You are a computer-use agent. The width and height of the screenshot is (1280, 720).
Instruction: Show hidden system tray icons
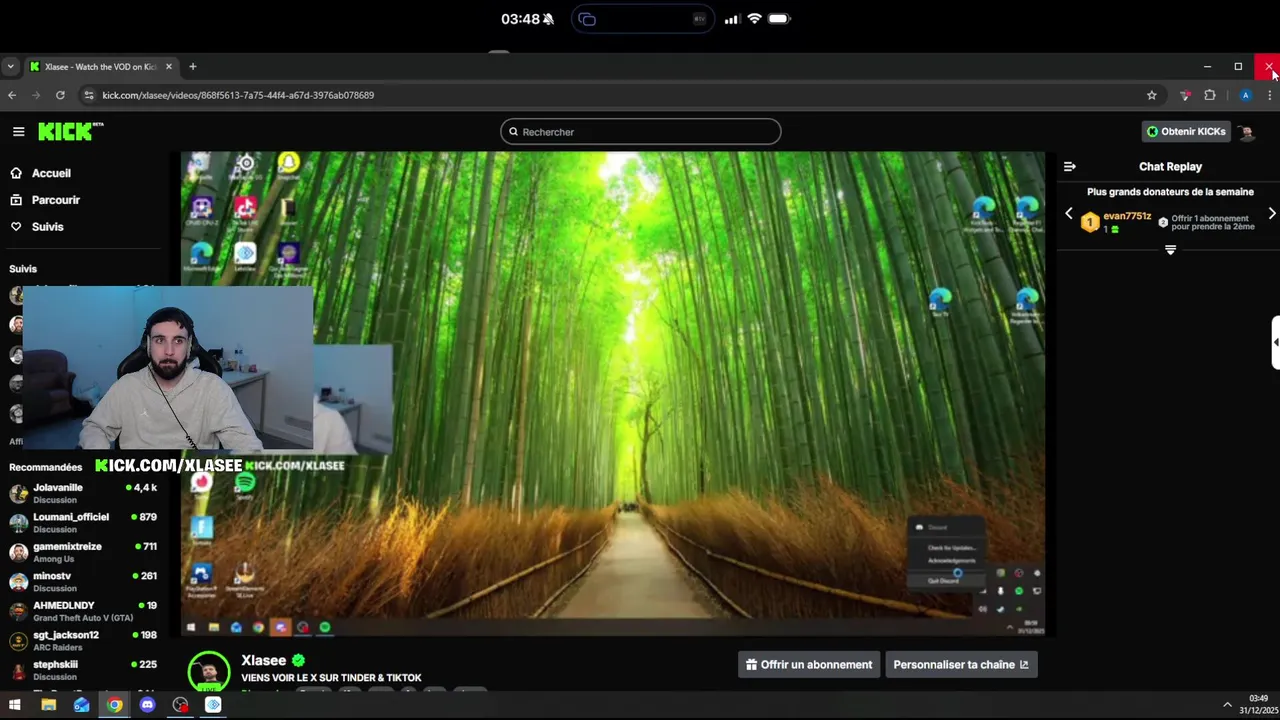1227,705
